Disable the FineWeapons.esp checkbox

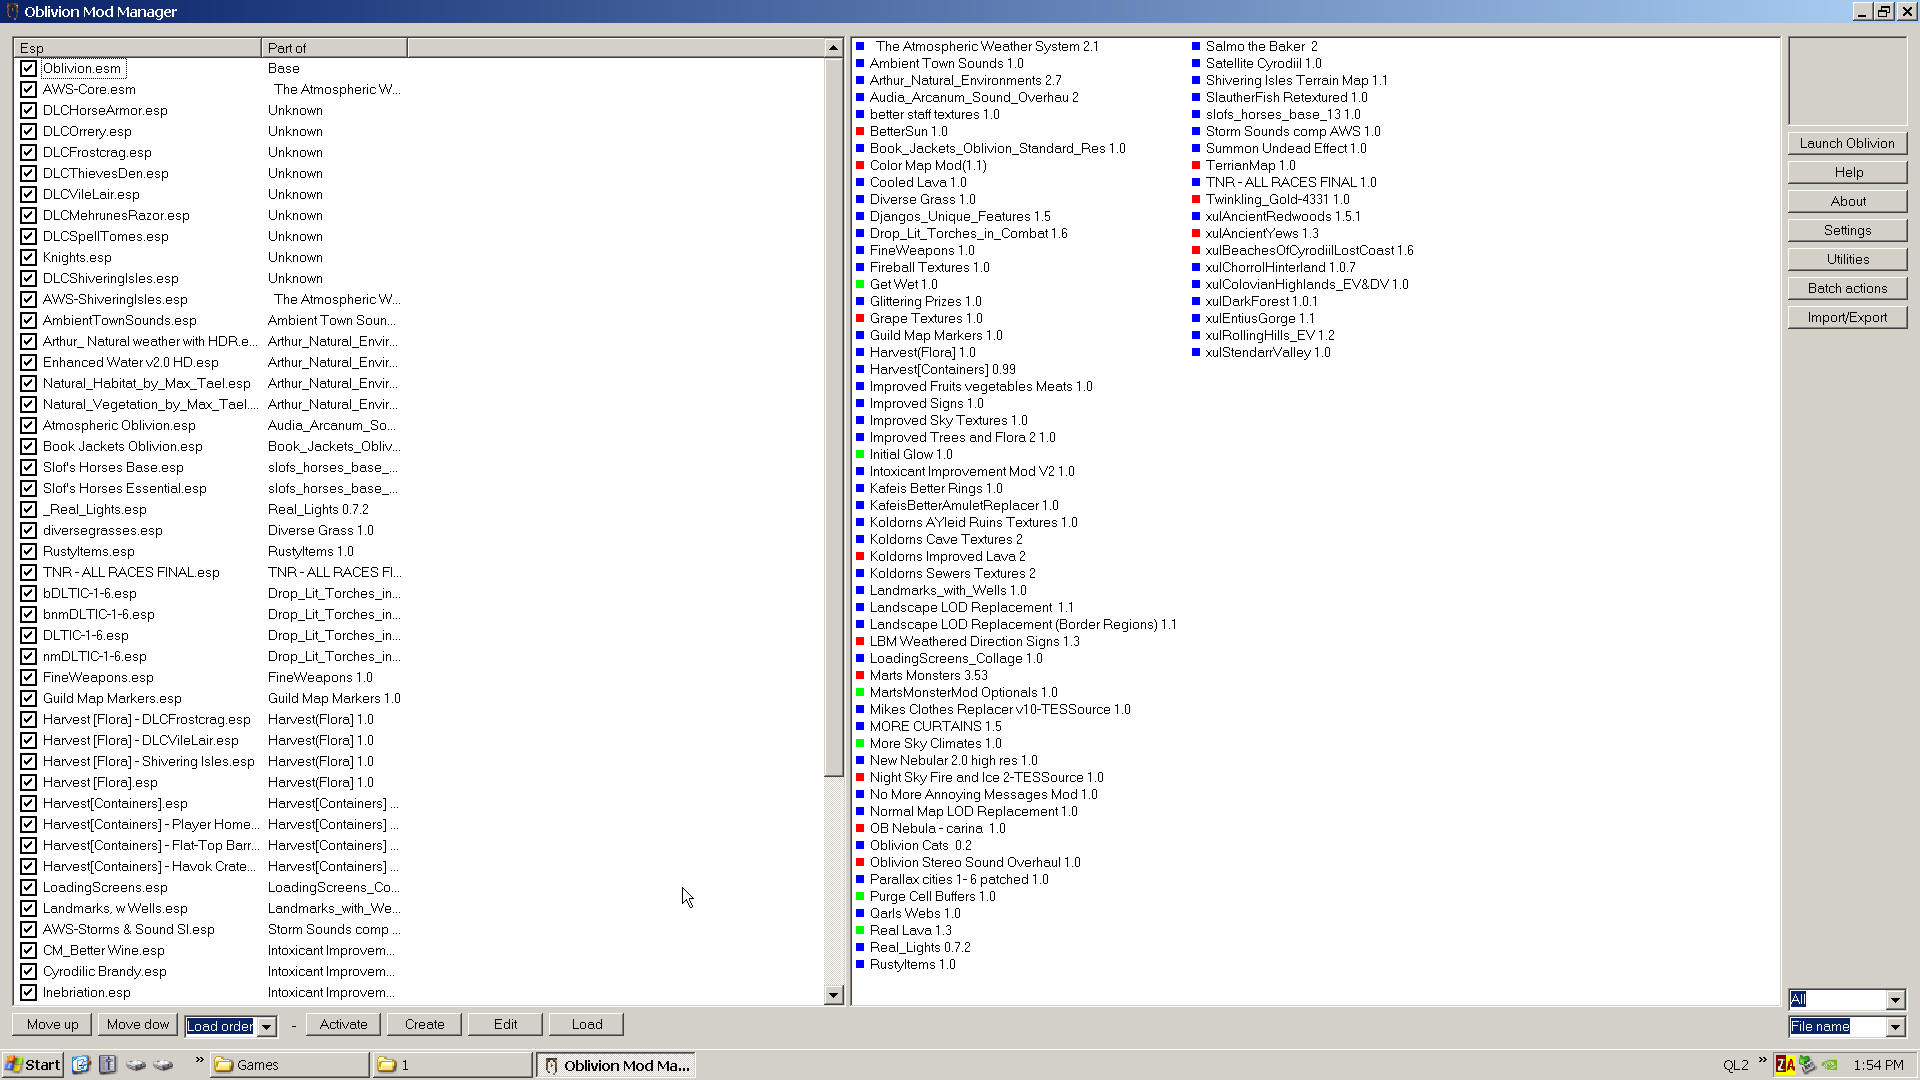tap(28, 677)
